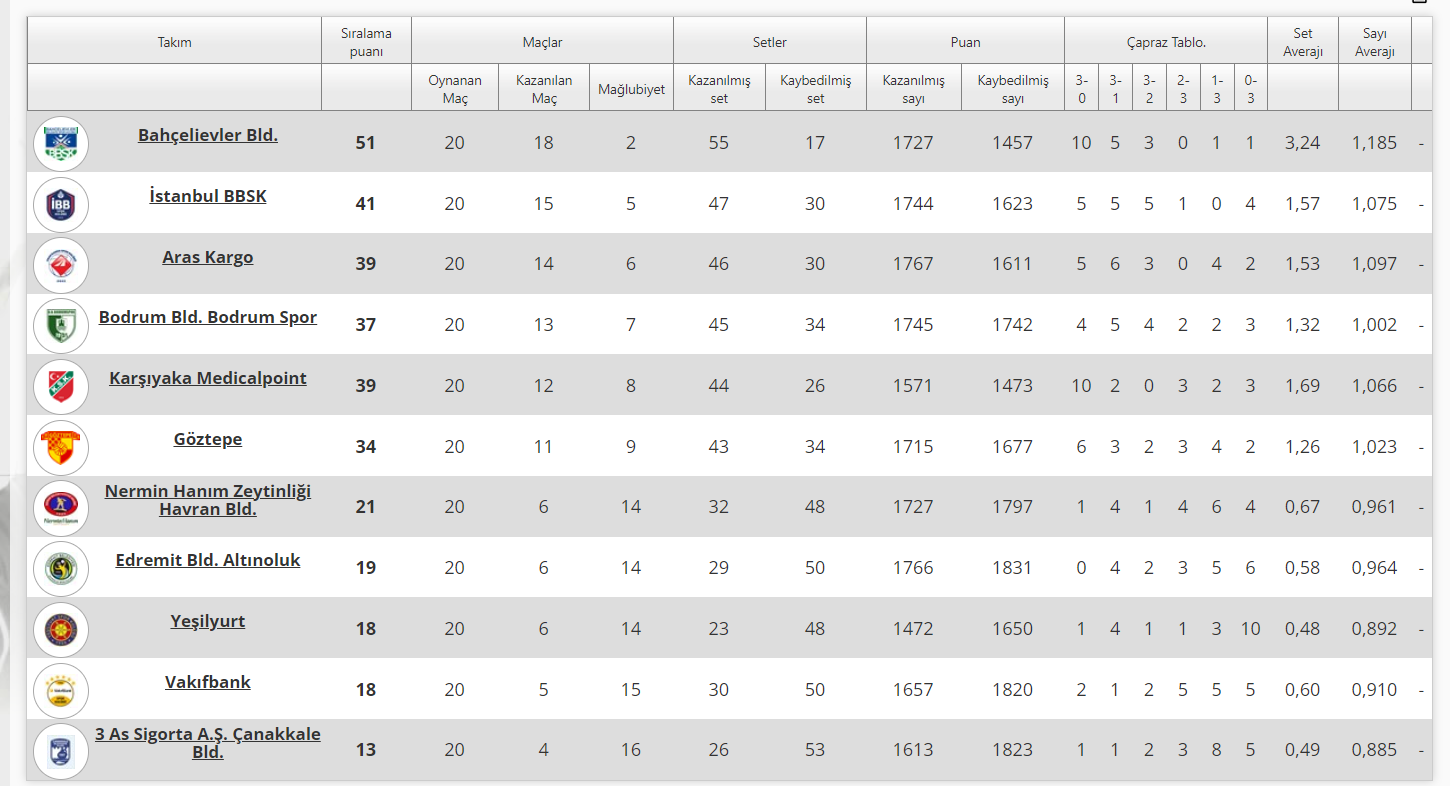Click the 0-3 cross-table column header
Image resolution: width=1450 pixels, height=786 pixels.
pyautogui.click(x=1250, y=88)
